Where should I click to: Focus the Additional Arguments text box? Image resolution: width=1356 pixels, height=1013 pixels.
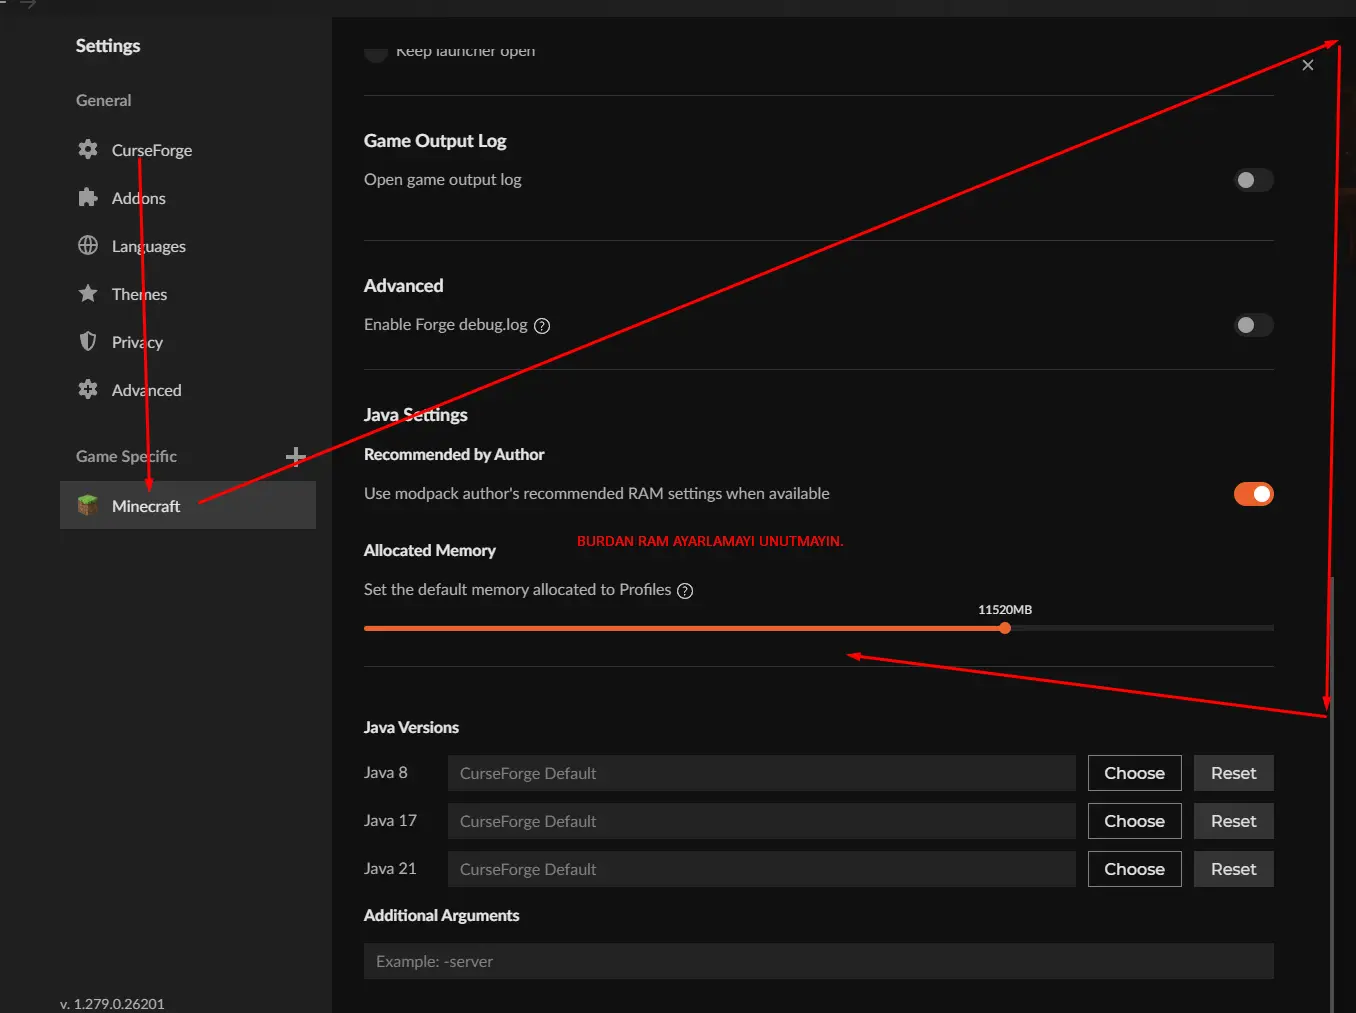(819, 961)
